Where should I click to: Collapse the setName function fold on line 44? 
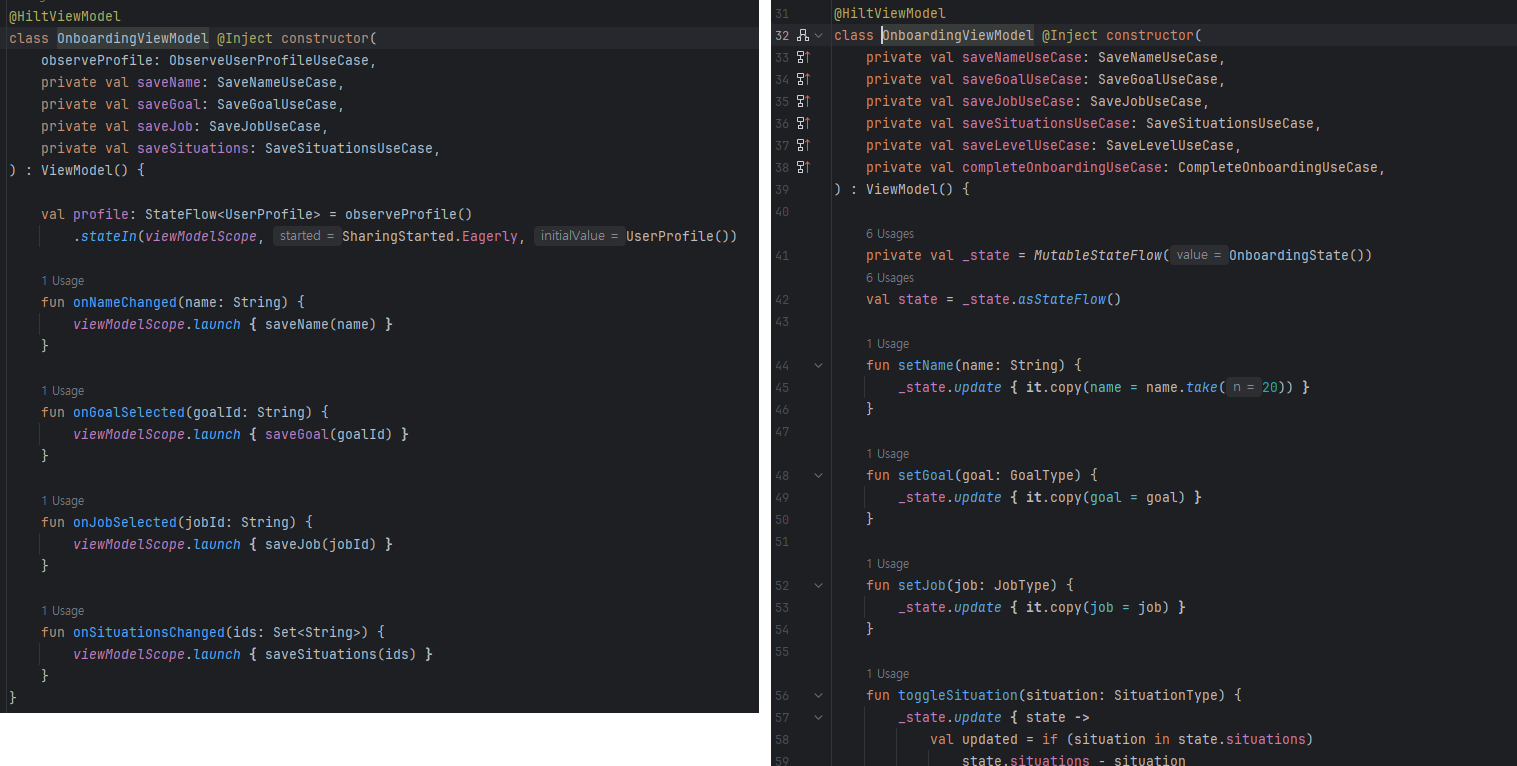point(818,365)
